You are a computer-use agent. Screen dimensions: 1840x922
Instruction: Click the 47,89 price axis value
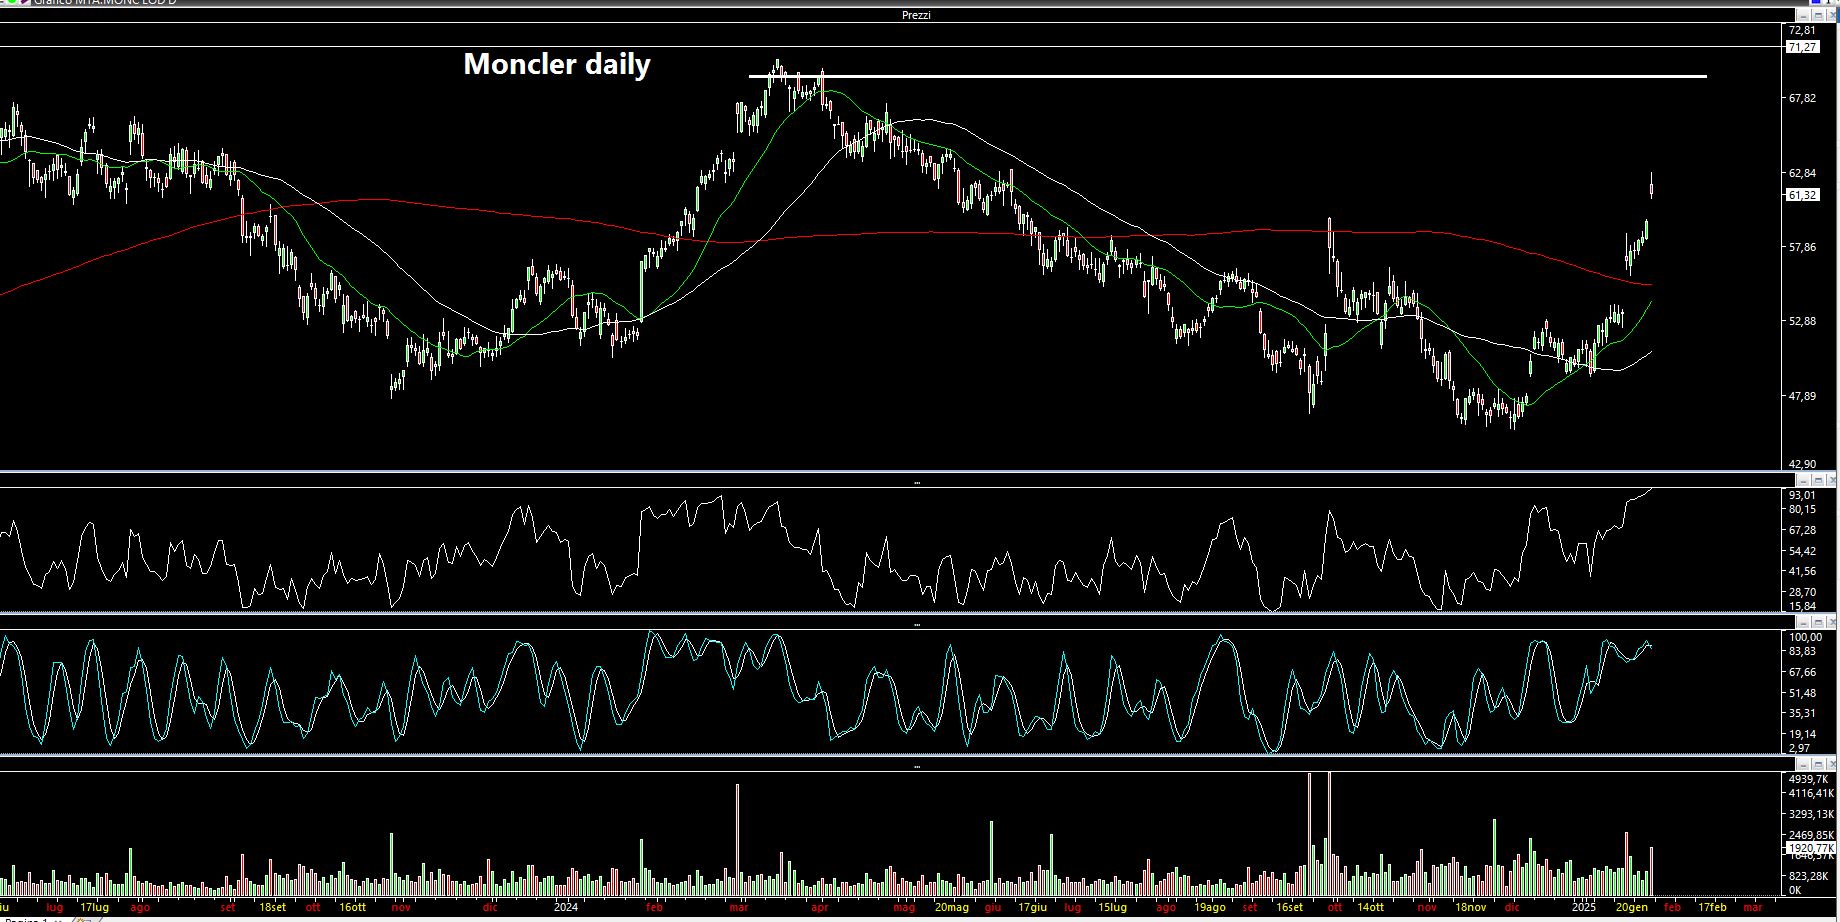coord(1802,396)
